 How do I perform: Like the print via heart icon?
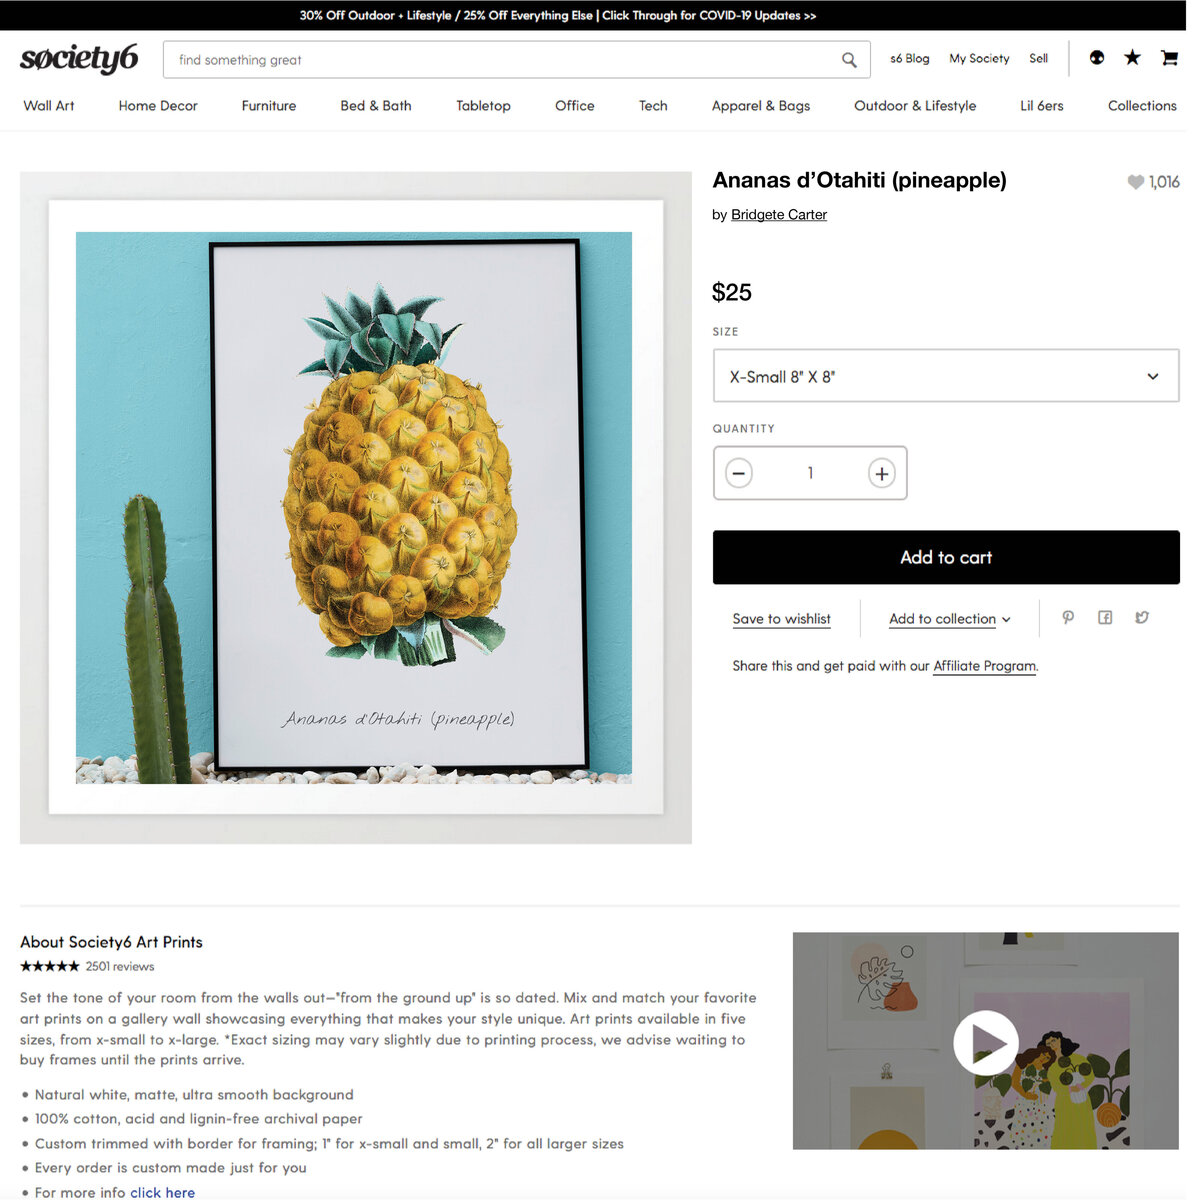click(1135, 182)
